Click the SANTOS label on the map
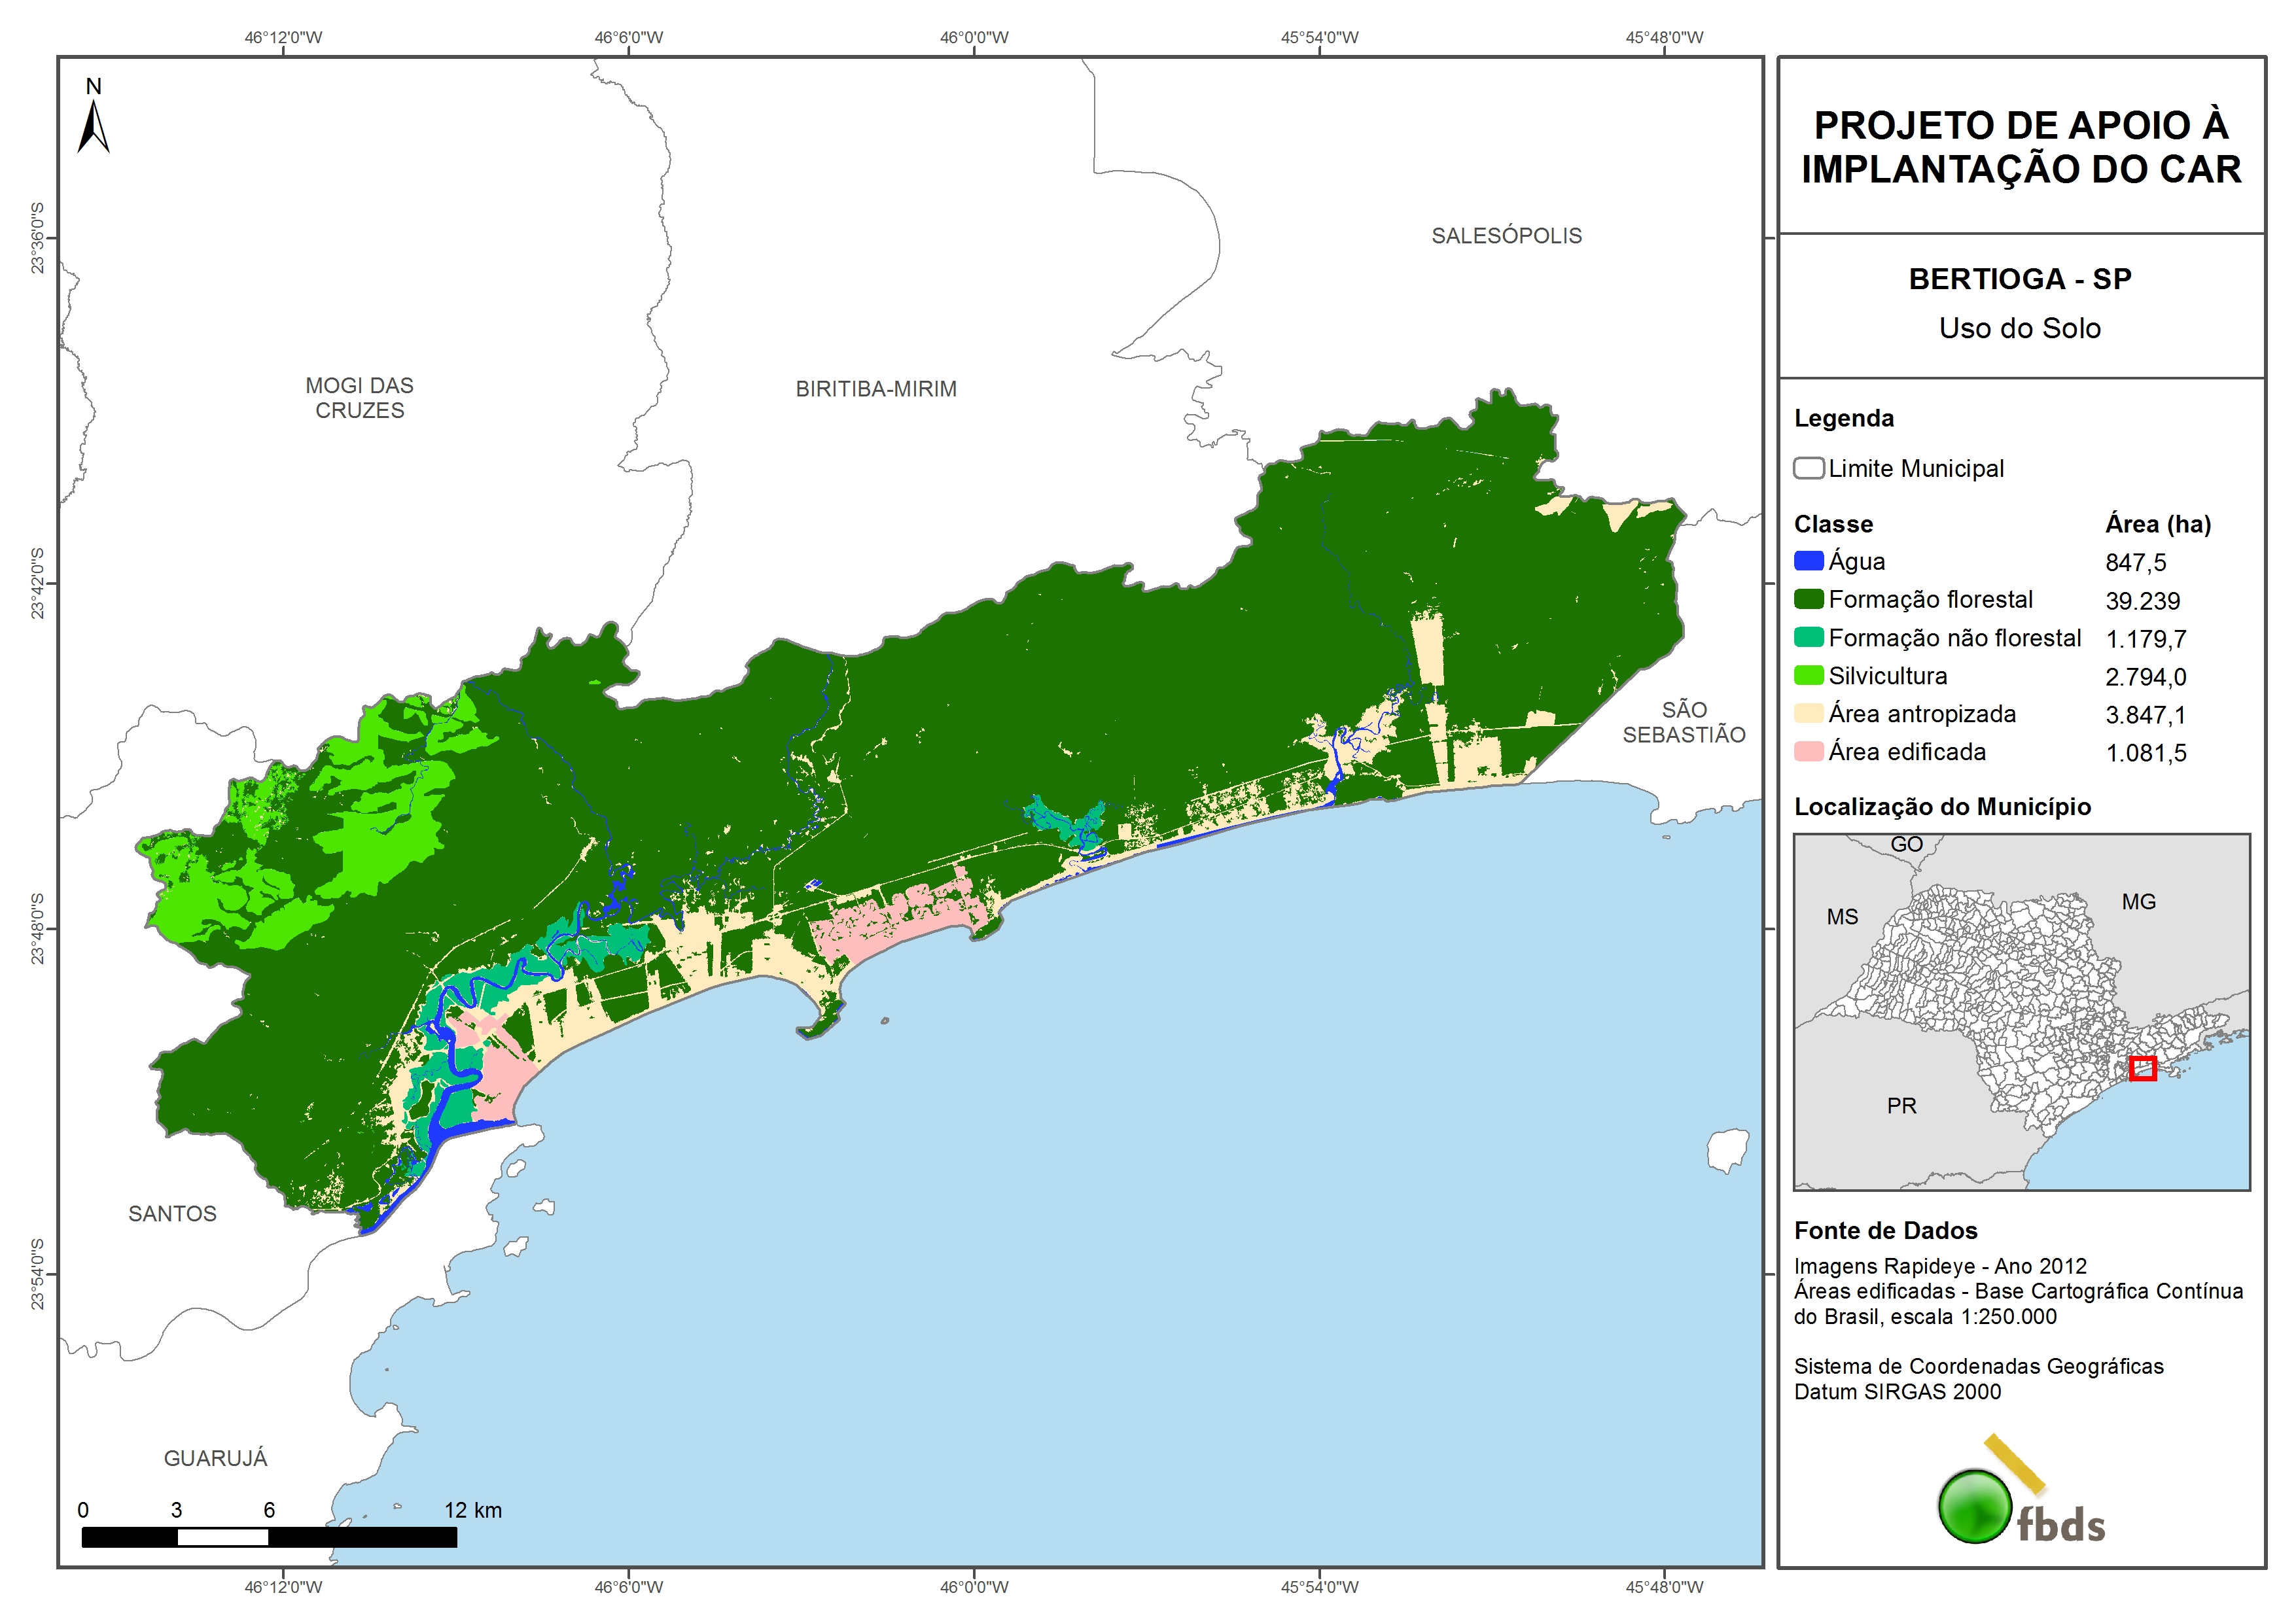Screen dimensions: 2296x1623 coord(172,1213)
